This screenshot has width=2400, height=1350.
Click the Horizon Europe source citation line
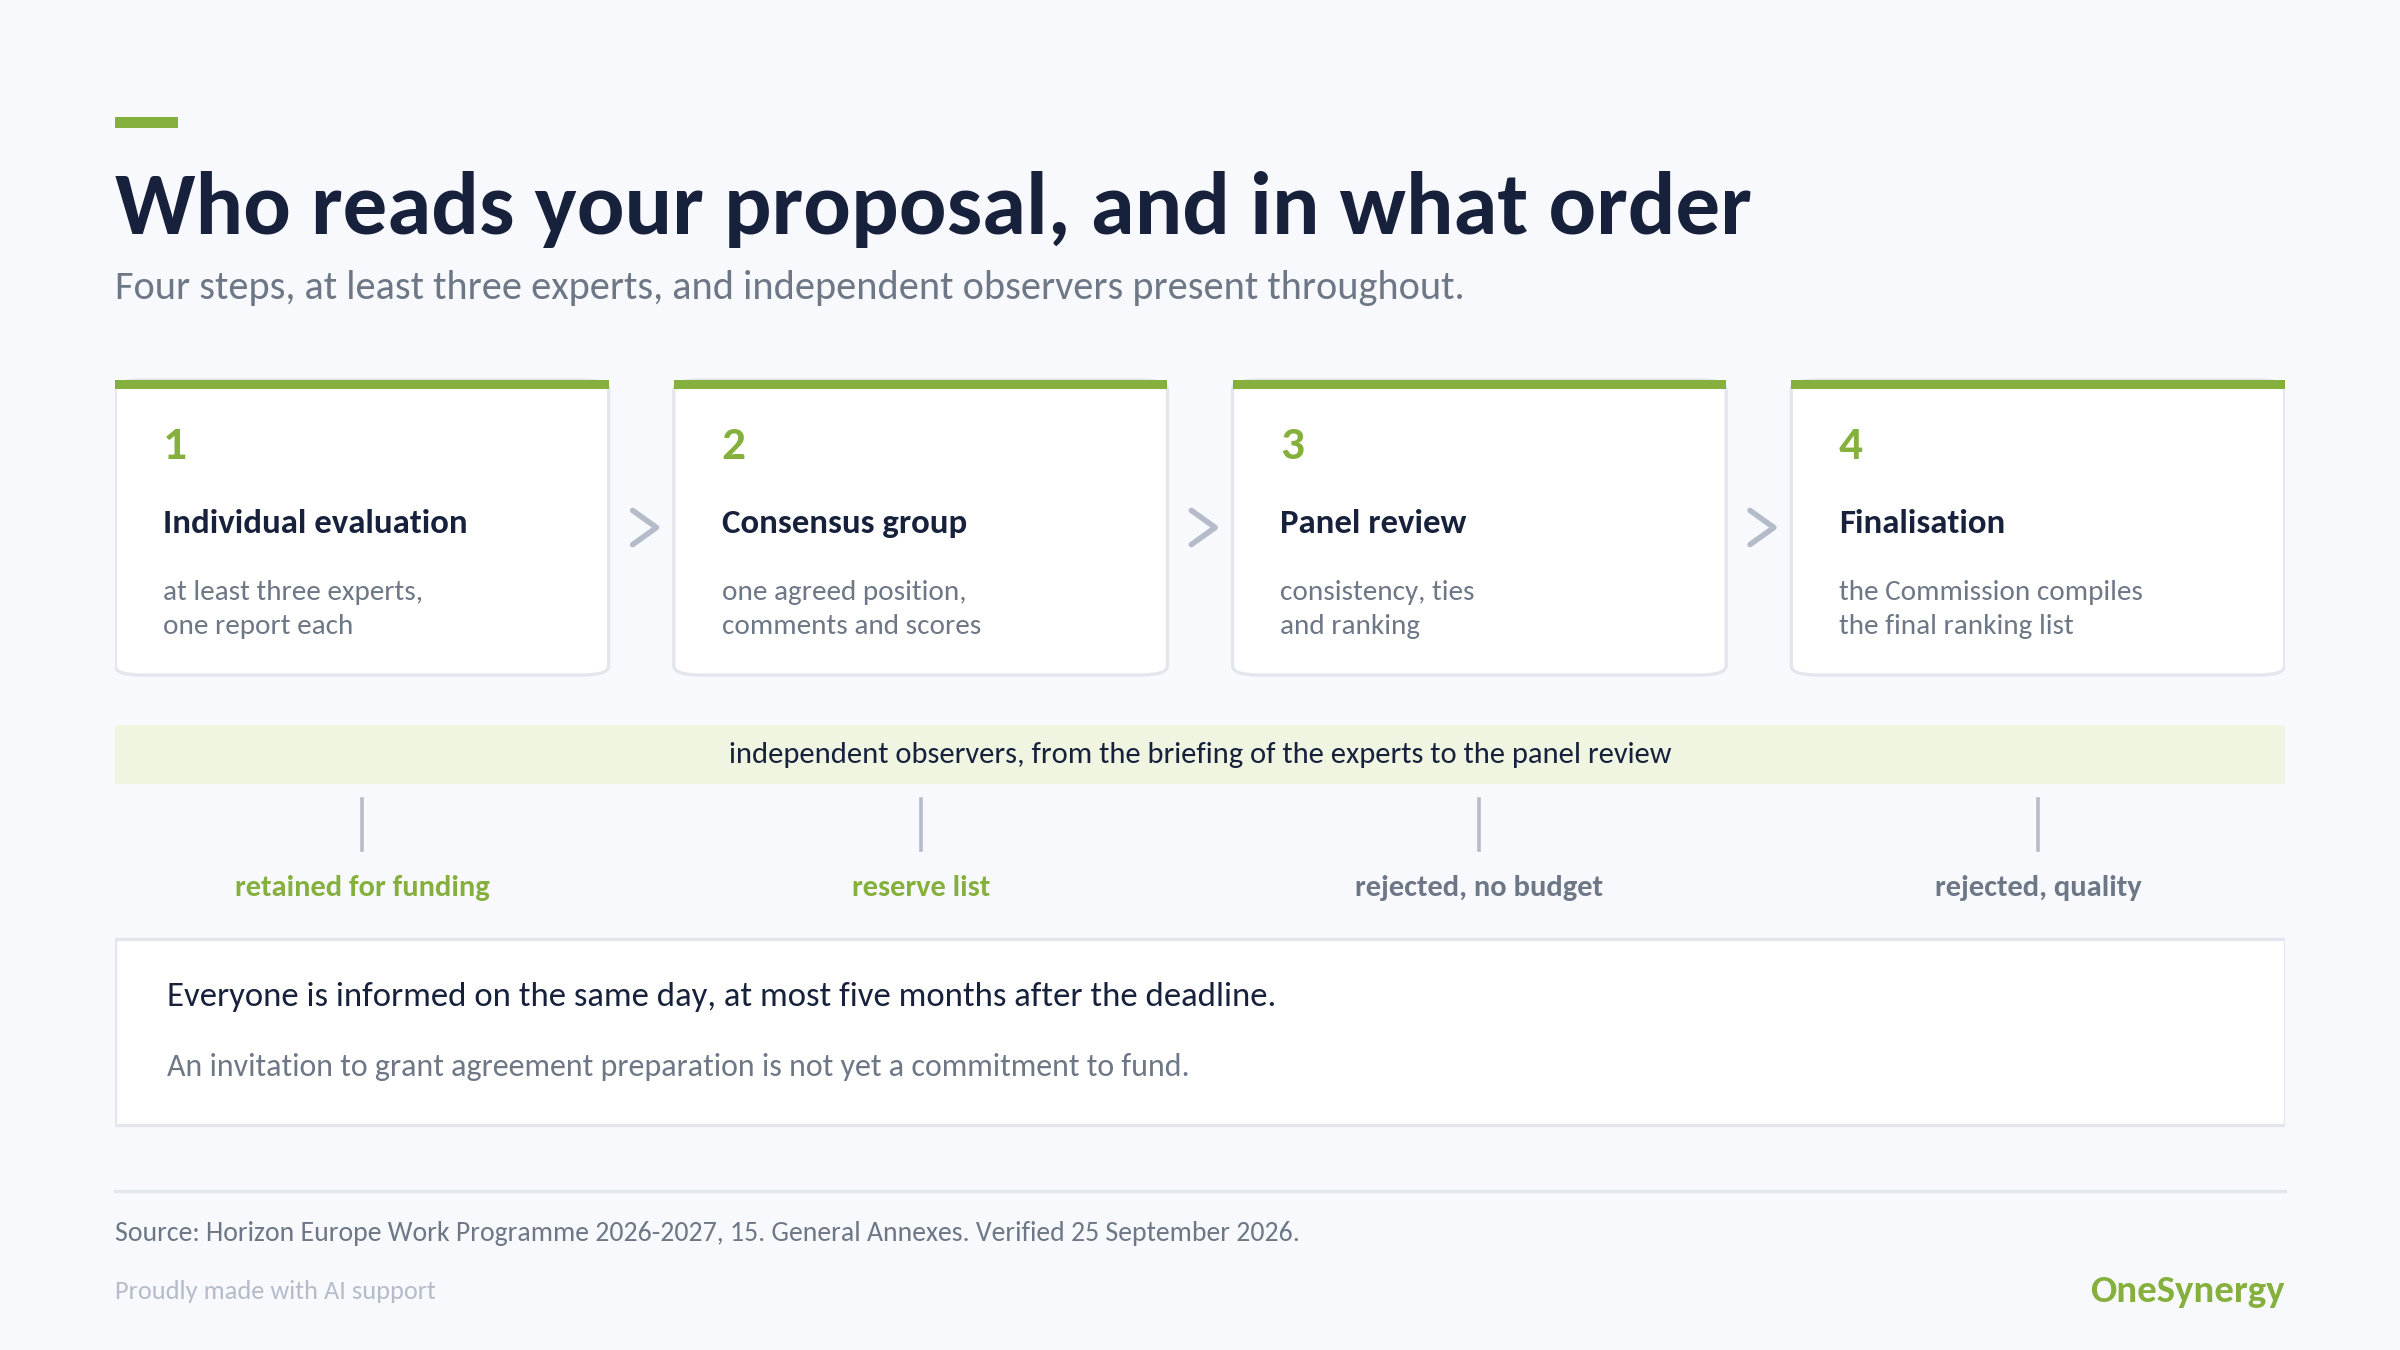click(x=707, y=1231)
